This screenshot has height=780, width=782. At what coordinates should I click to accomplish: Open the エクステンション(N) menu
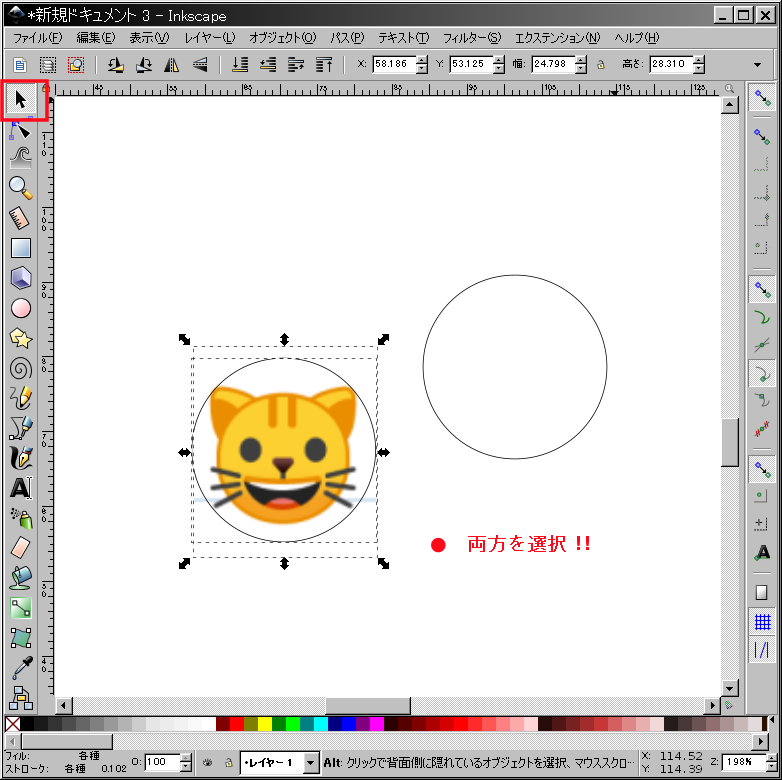pos(557,38)
